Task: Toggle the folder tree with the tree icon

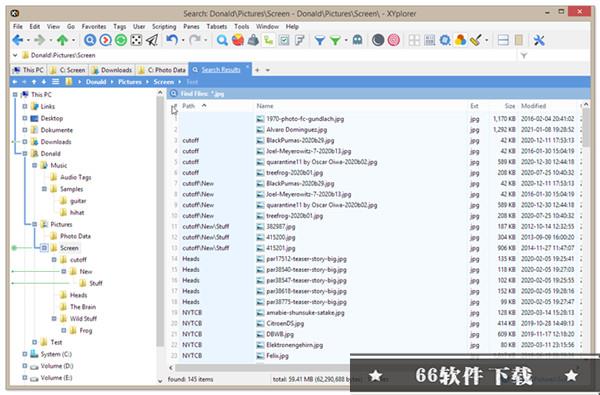Action: pyautogui.click(x=269, y=40)
